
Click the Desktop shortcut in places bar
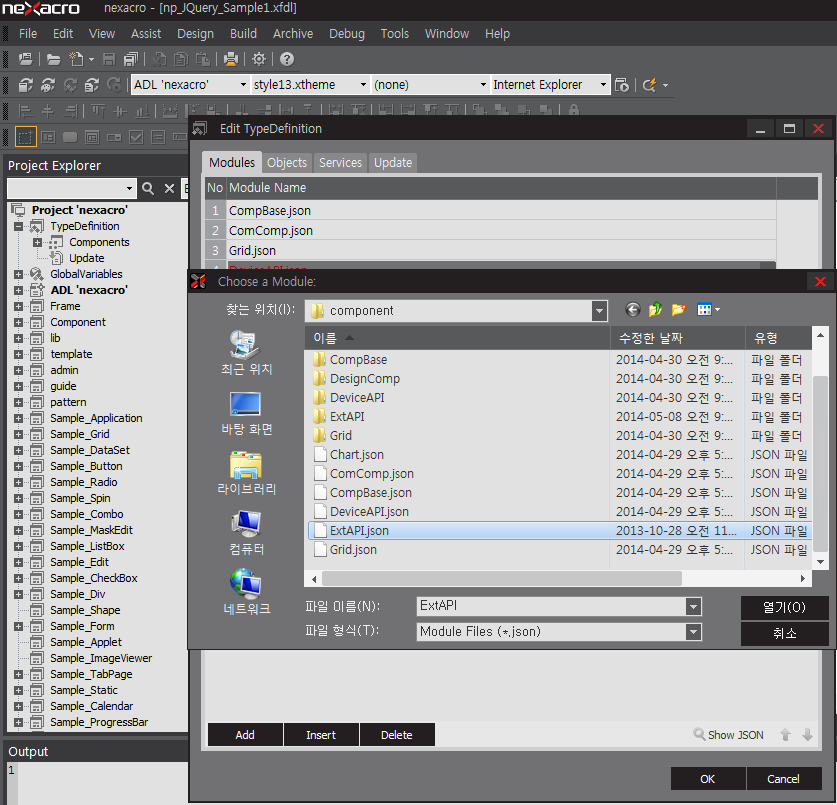(x=246, y=414)
